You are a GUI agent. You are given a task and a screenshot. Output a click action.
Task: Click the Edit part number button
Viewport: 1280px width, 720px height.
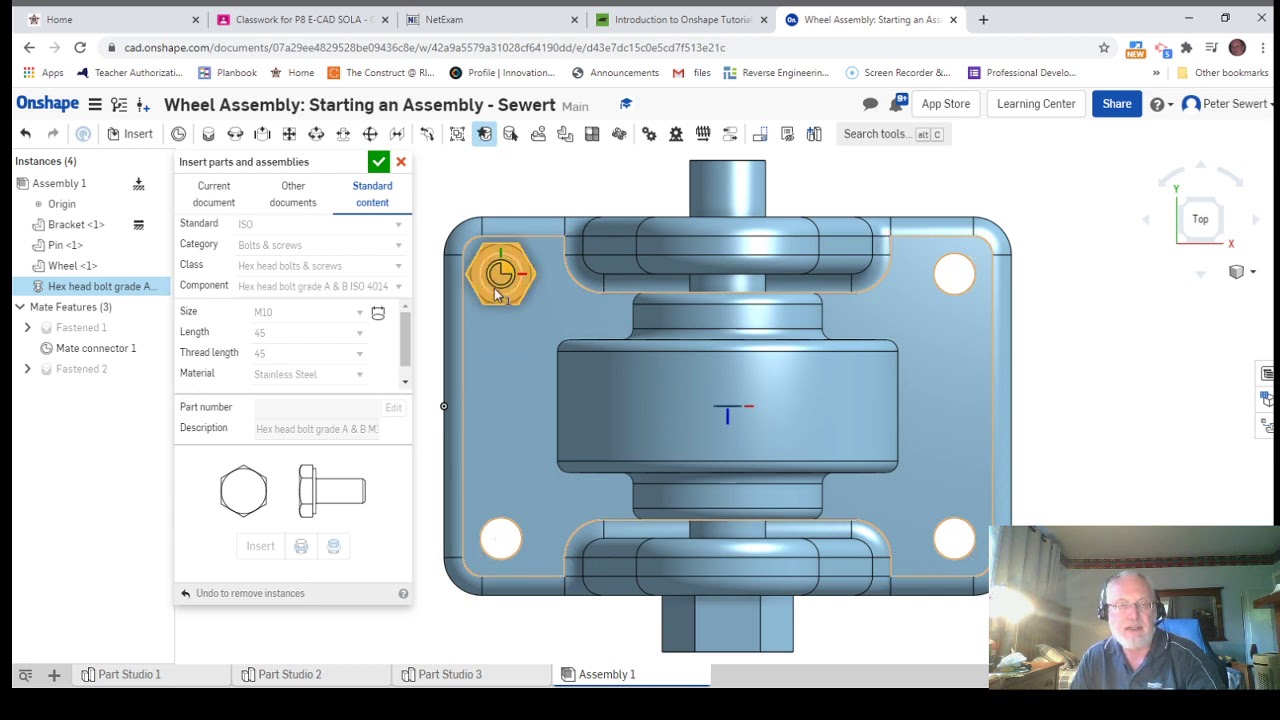(x=393, y=408)
